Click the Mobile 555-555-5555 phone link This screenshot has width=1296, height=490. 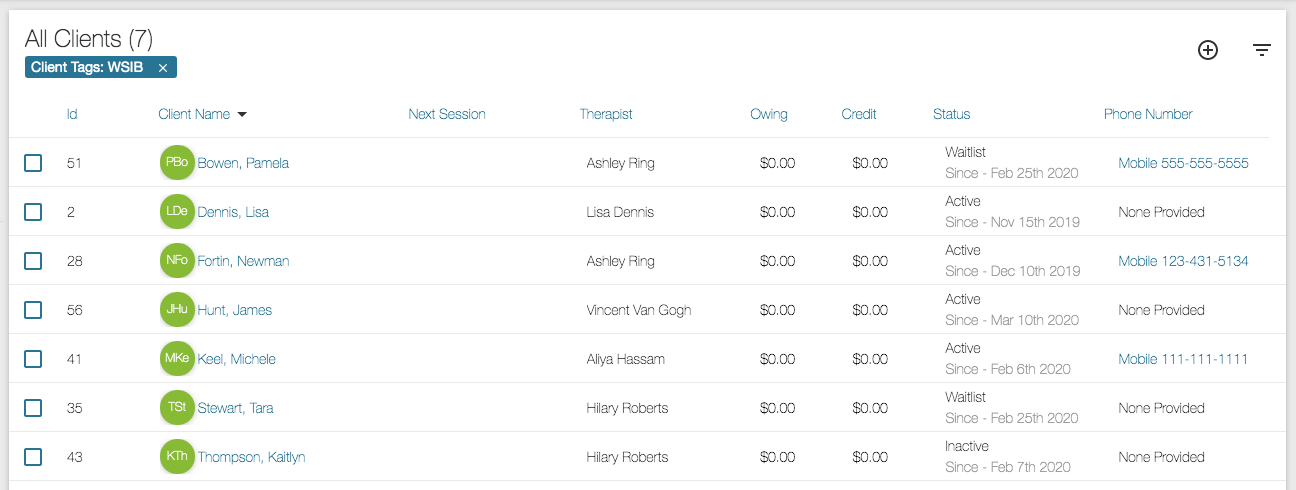(1183, 163)
